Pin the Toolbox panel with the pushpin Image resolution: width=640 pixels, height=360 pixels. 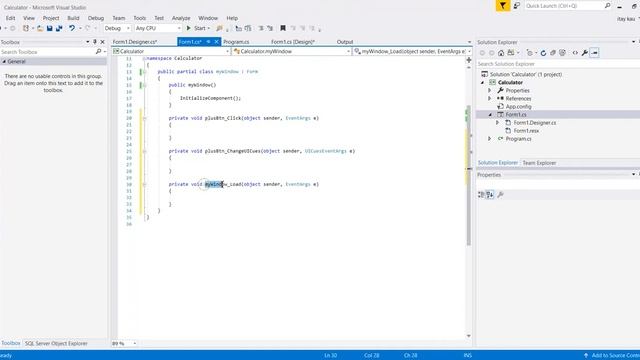(x=95, y=42)
